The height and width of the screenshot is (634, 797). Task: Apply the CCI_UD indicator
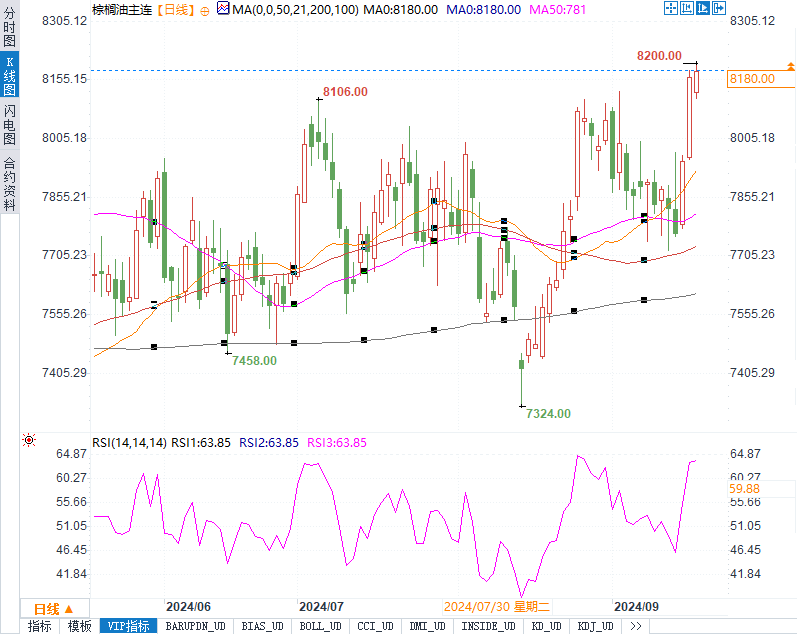(376, 626)
